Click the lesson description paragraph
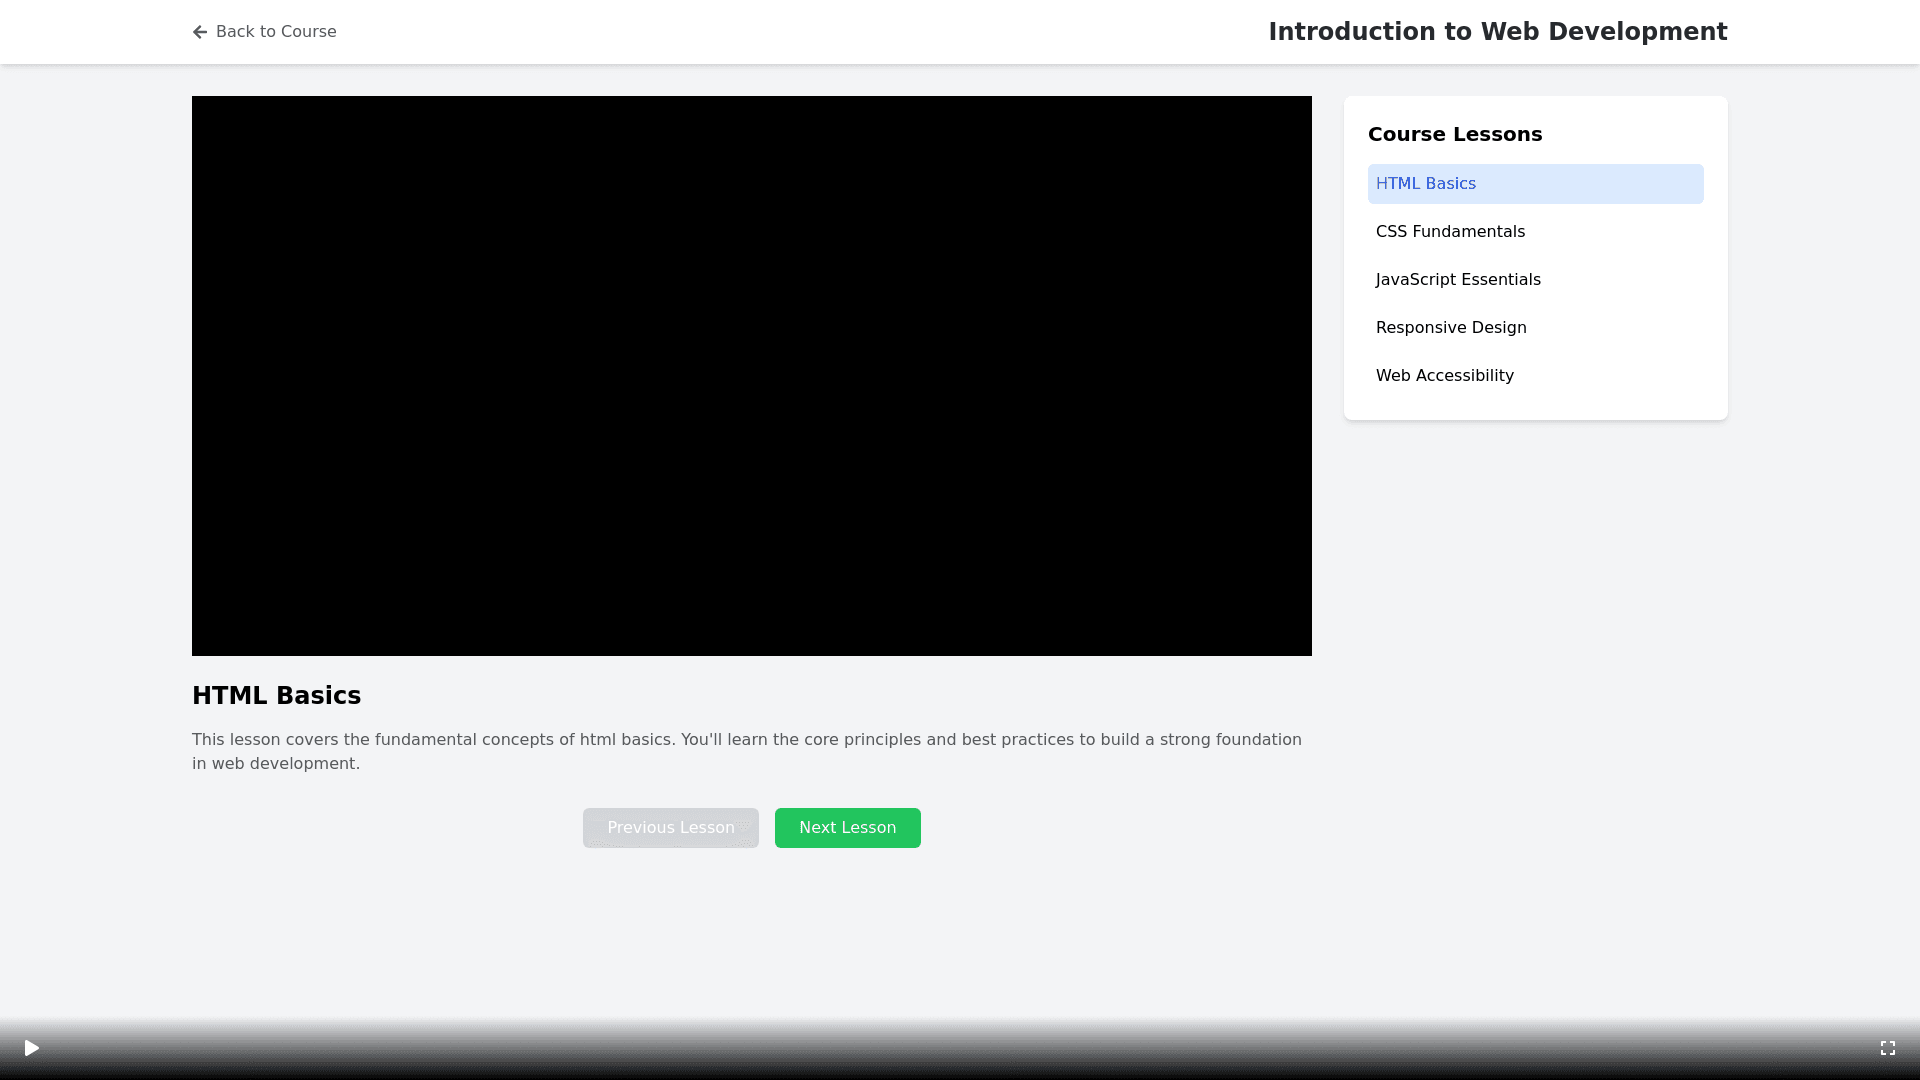Viewport: 1920px width, 1080px height. [x=746, y=751]
